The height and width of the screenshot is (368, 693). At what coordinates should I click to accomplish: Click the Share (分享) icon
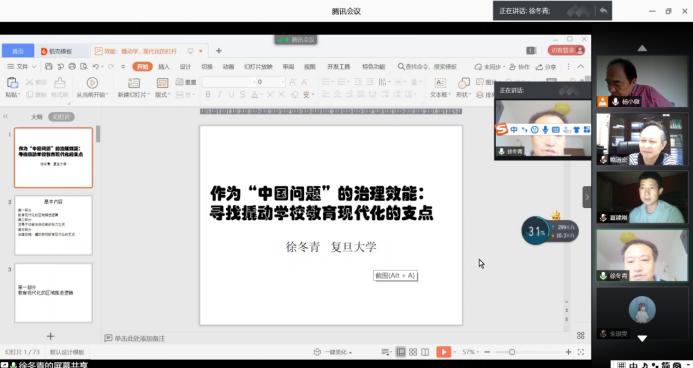546,67
